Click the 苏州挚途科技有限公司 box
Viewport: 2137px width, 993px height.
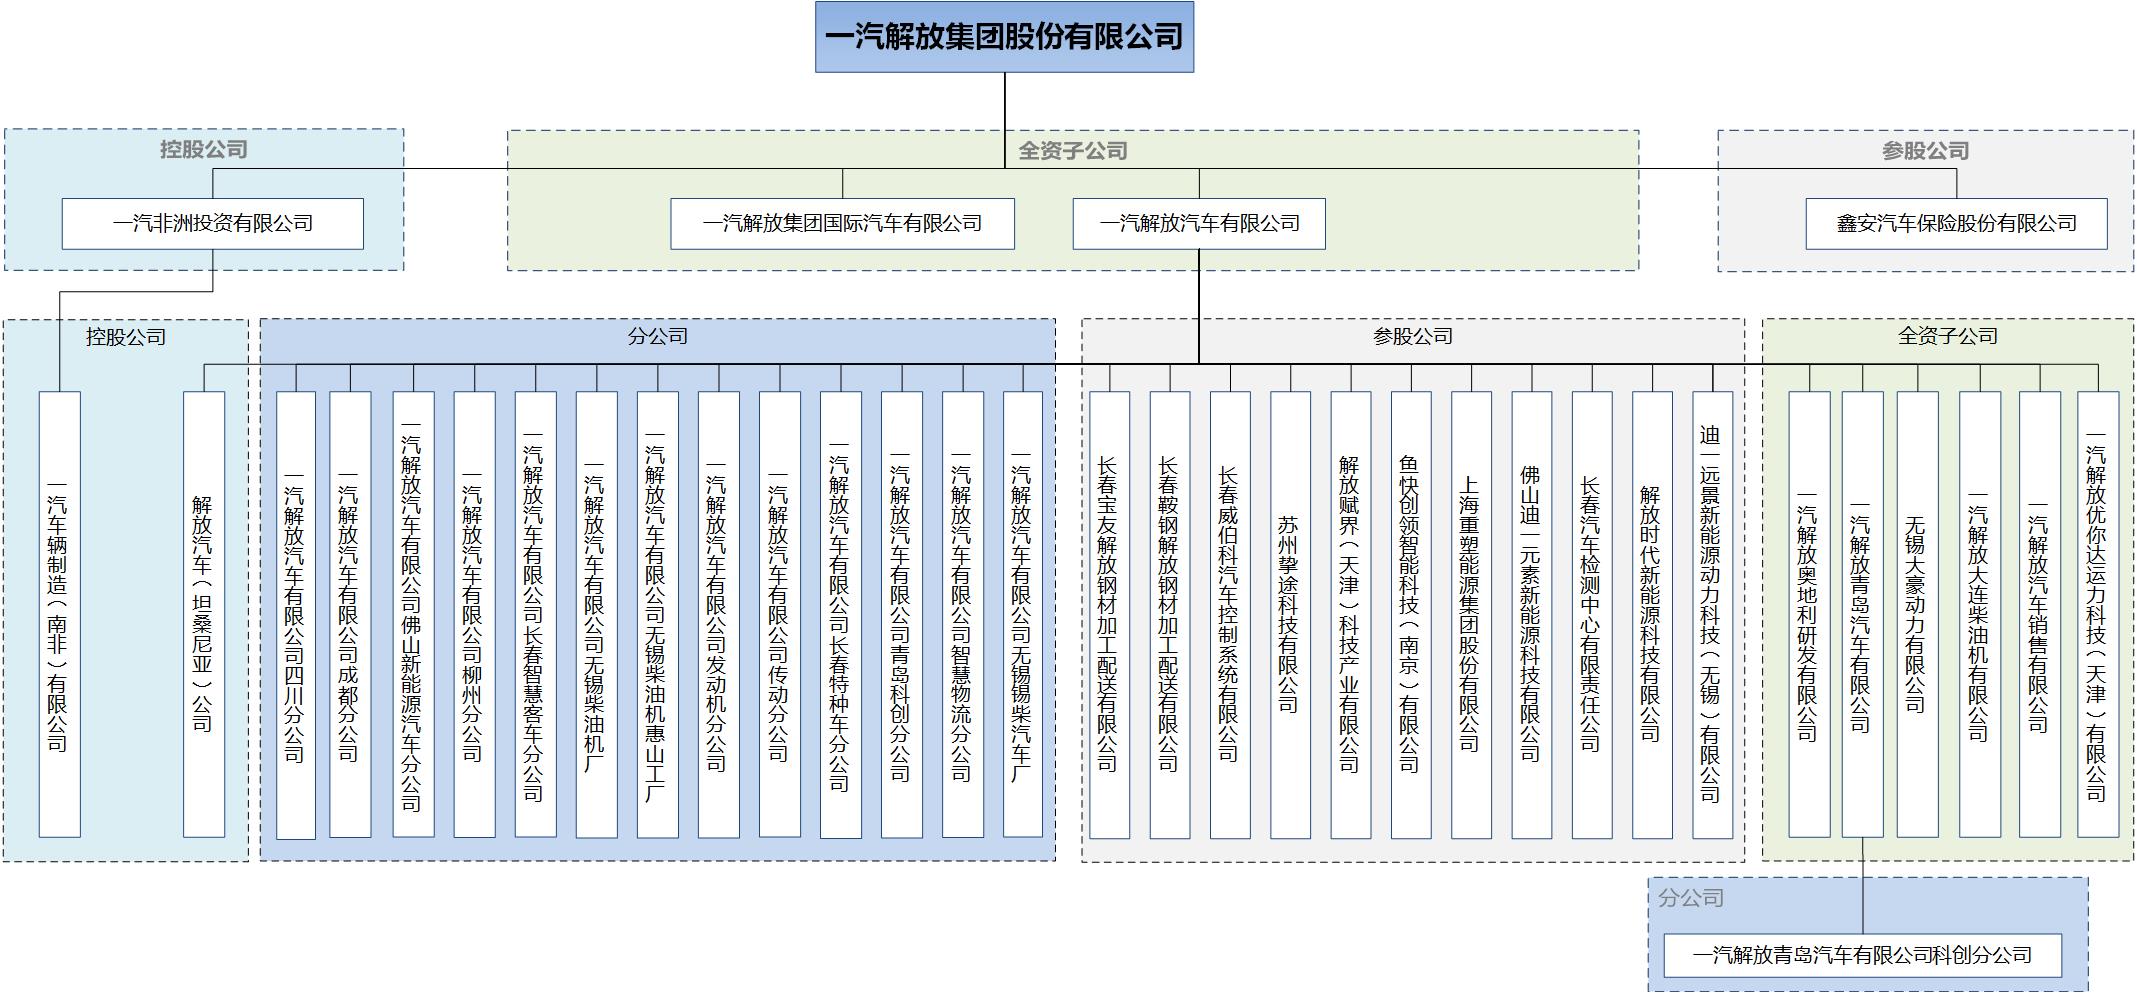click(x=1290, y=614)
